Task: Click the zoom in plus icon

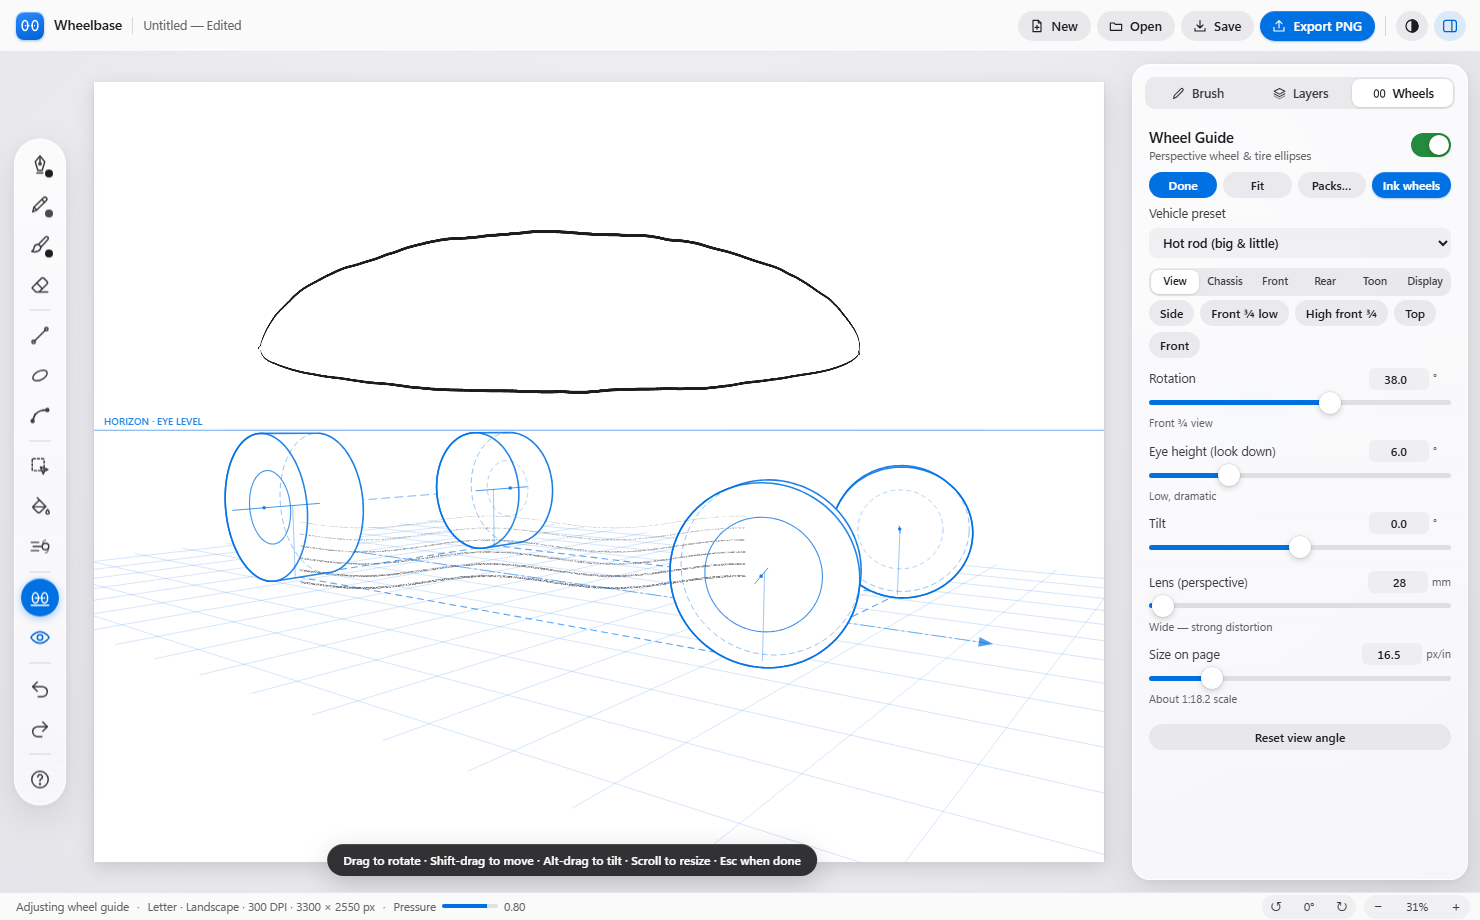Action: 1456,907
